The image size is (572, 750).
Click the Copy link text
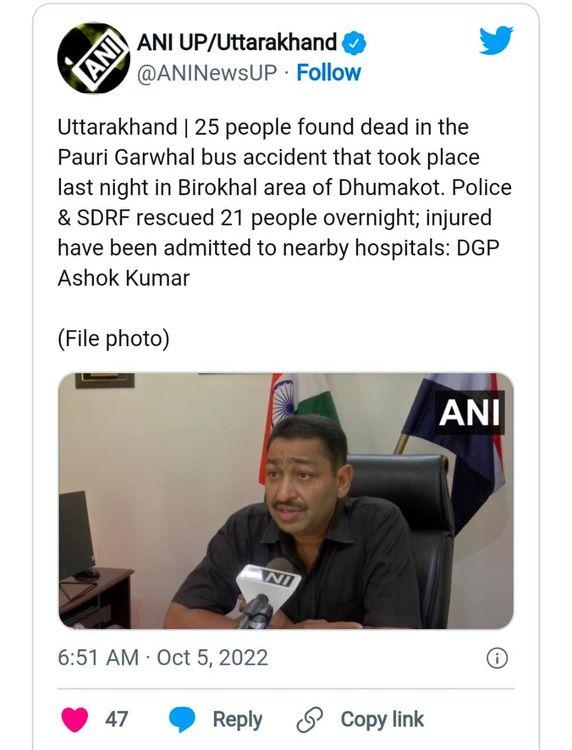click(x=382, y=719)
